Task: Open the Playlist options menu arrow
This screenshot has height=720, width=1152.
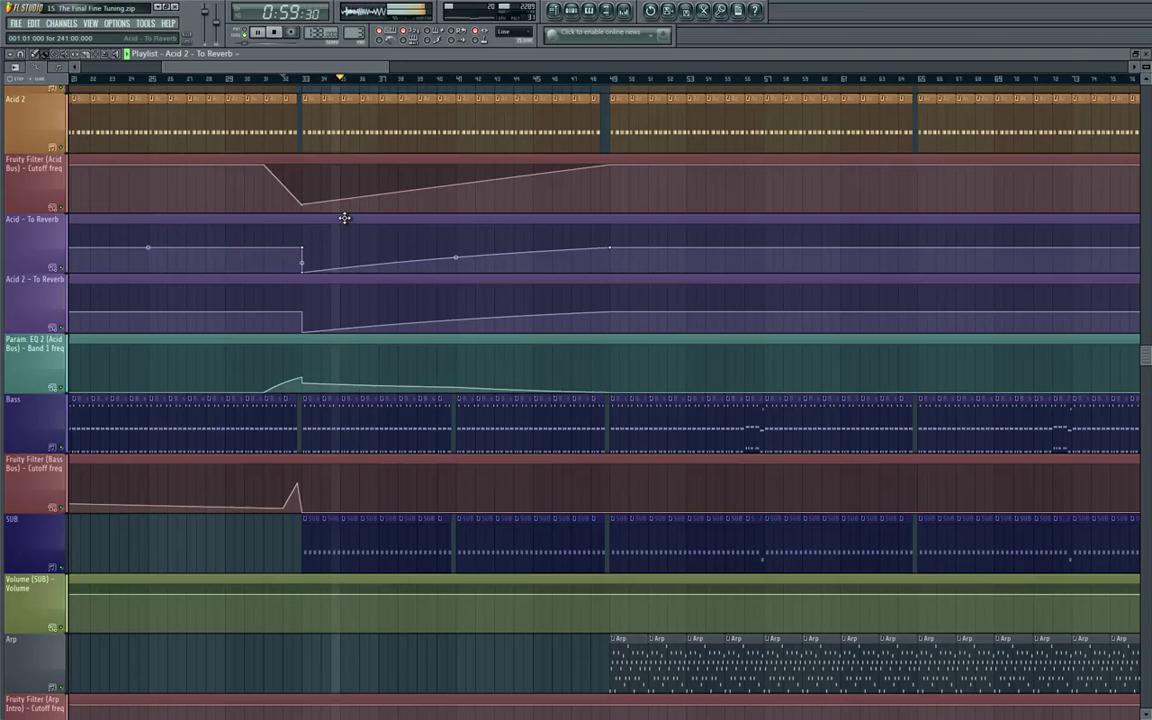Action: [x=10, y=54]
